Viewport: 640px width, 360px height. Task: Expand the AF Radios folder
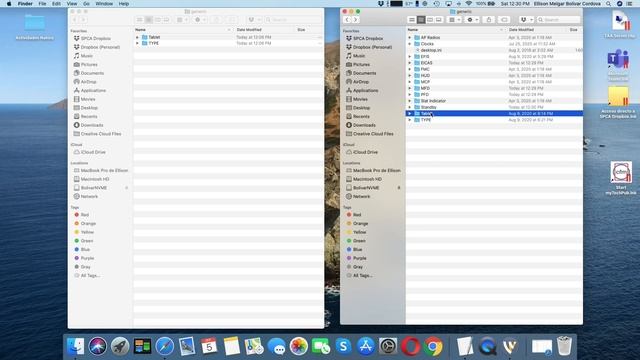click(410, 38)
